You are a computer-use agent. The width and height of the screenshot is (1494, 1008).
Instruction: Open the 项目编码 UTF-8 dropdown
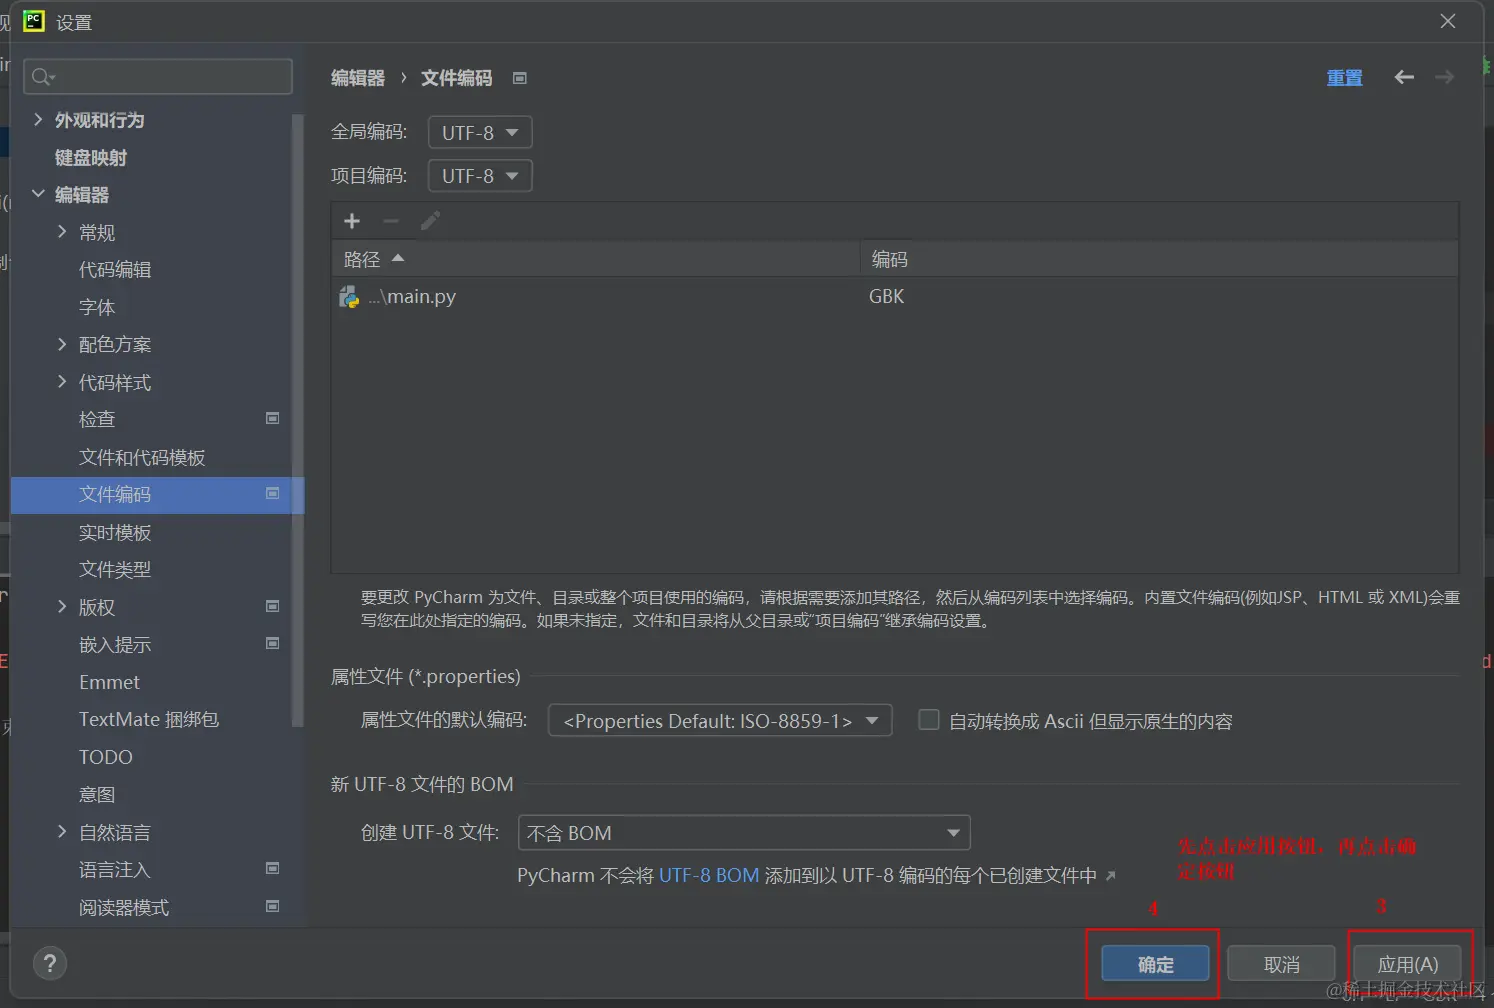tap(480, 175)
